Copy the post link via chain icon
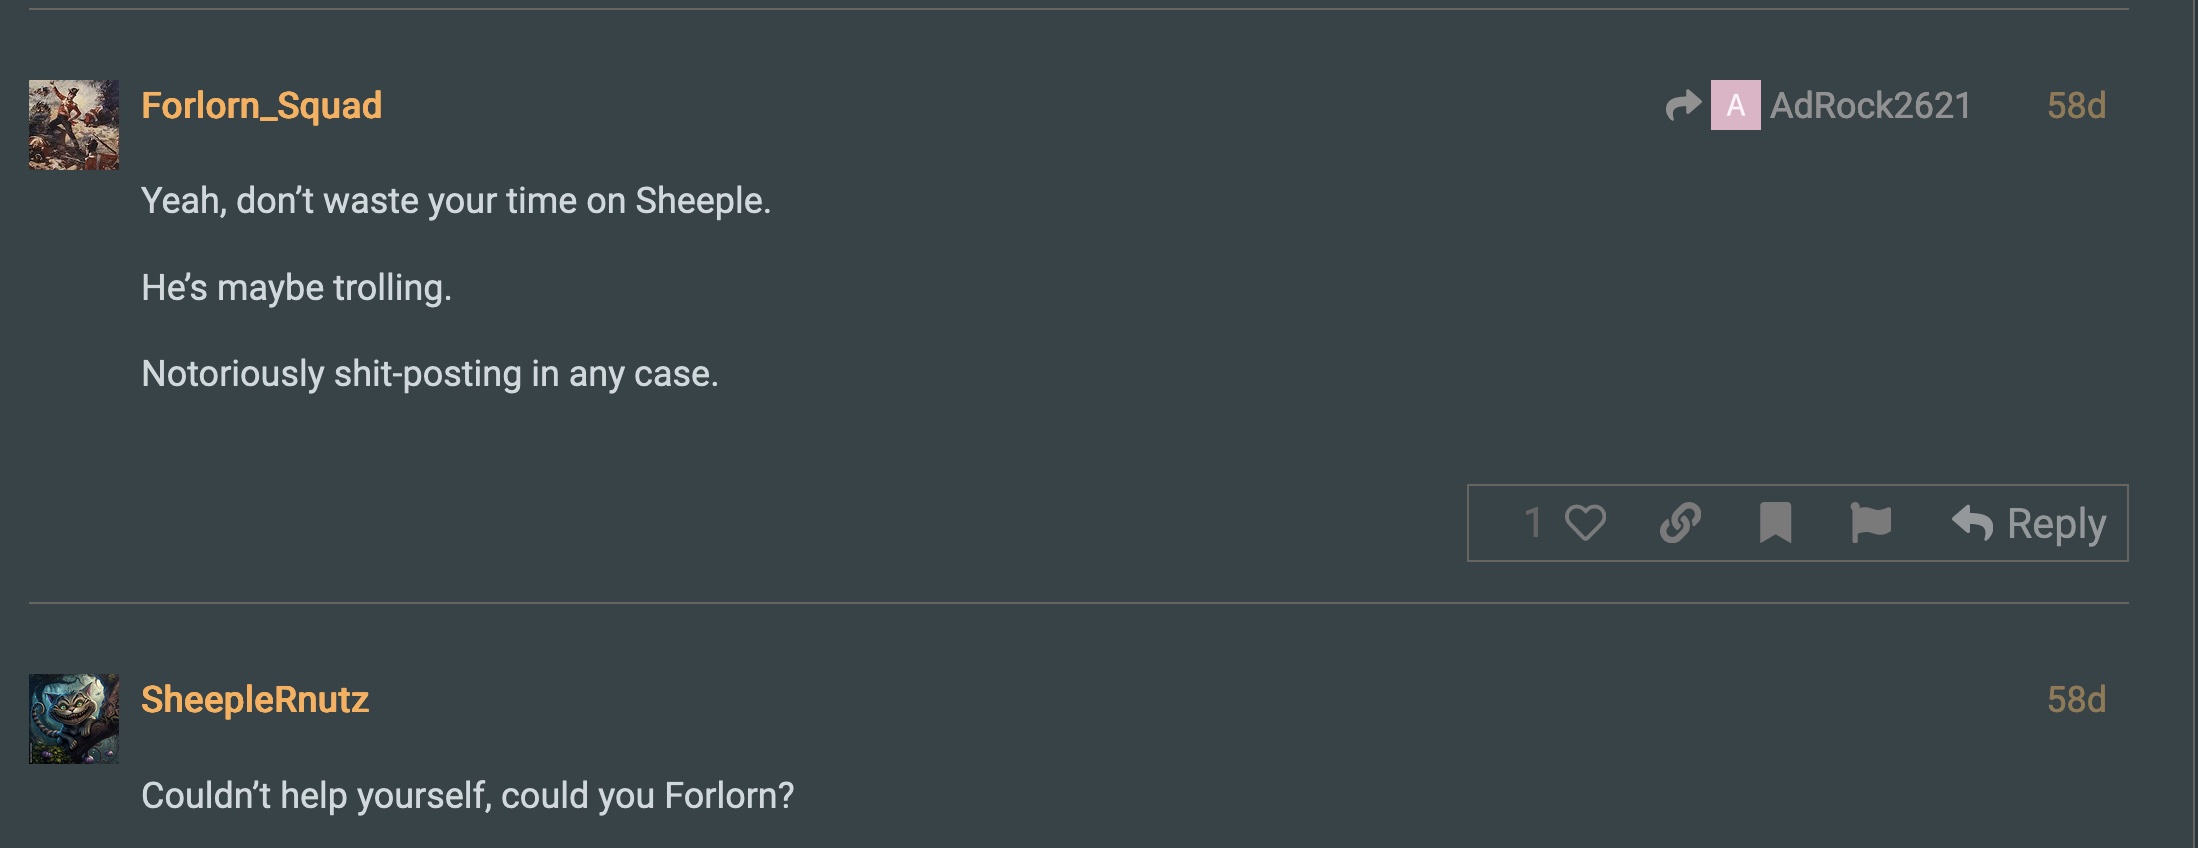The image size is (2198, 848). (x=1680, y=523)
